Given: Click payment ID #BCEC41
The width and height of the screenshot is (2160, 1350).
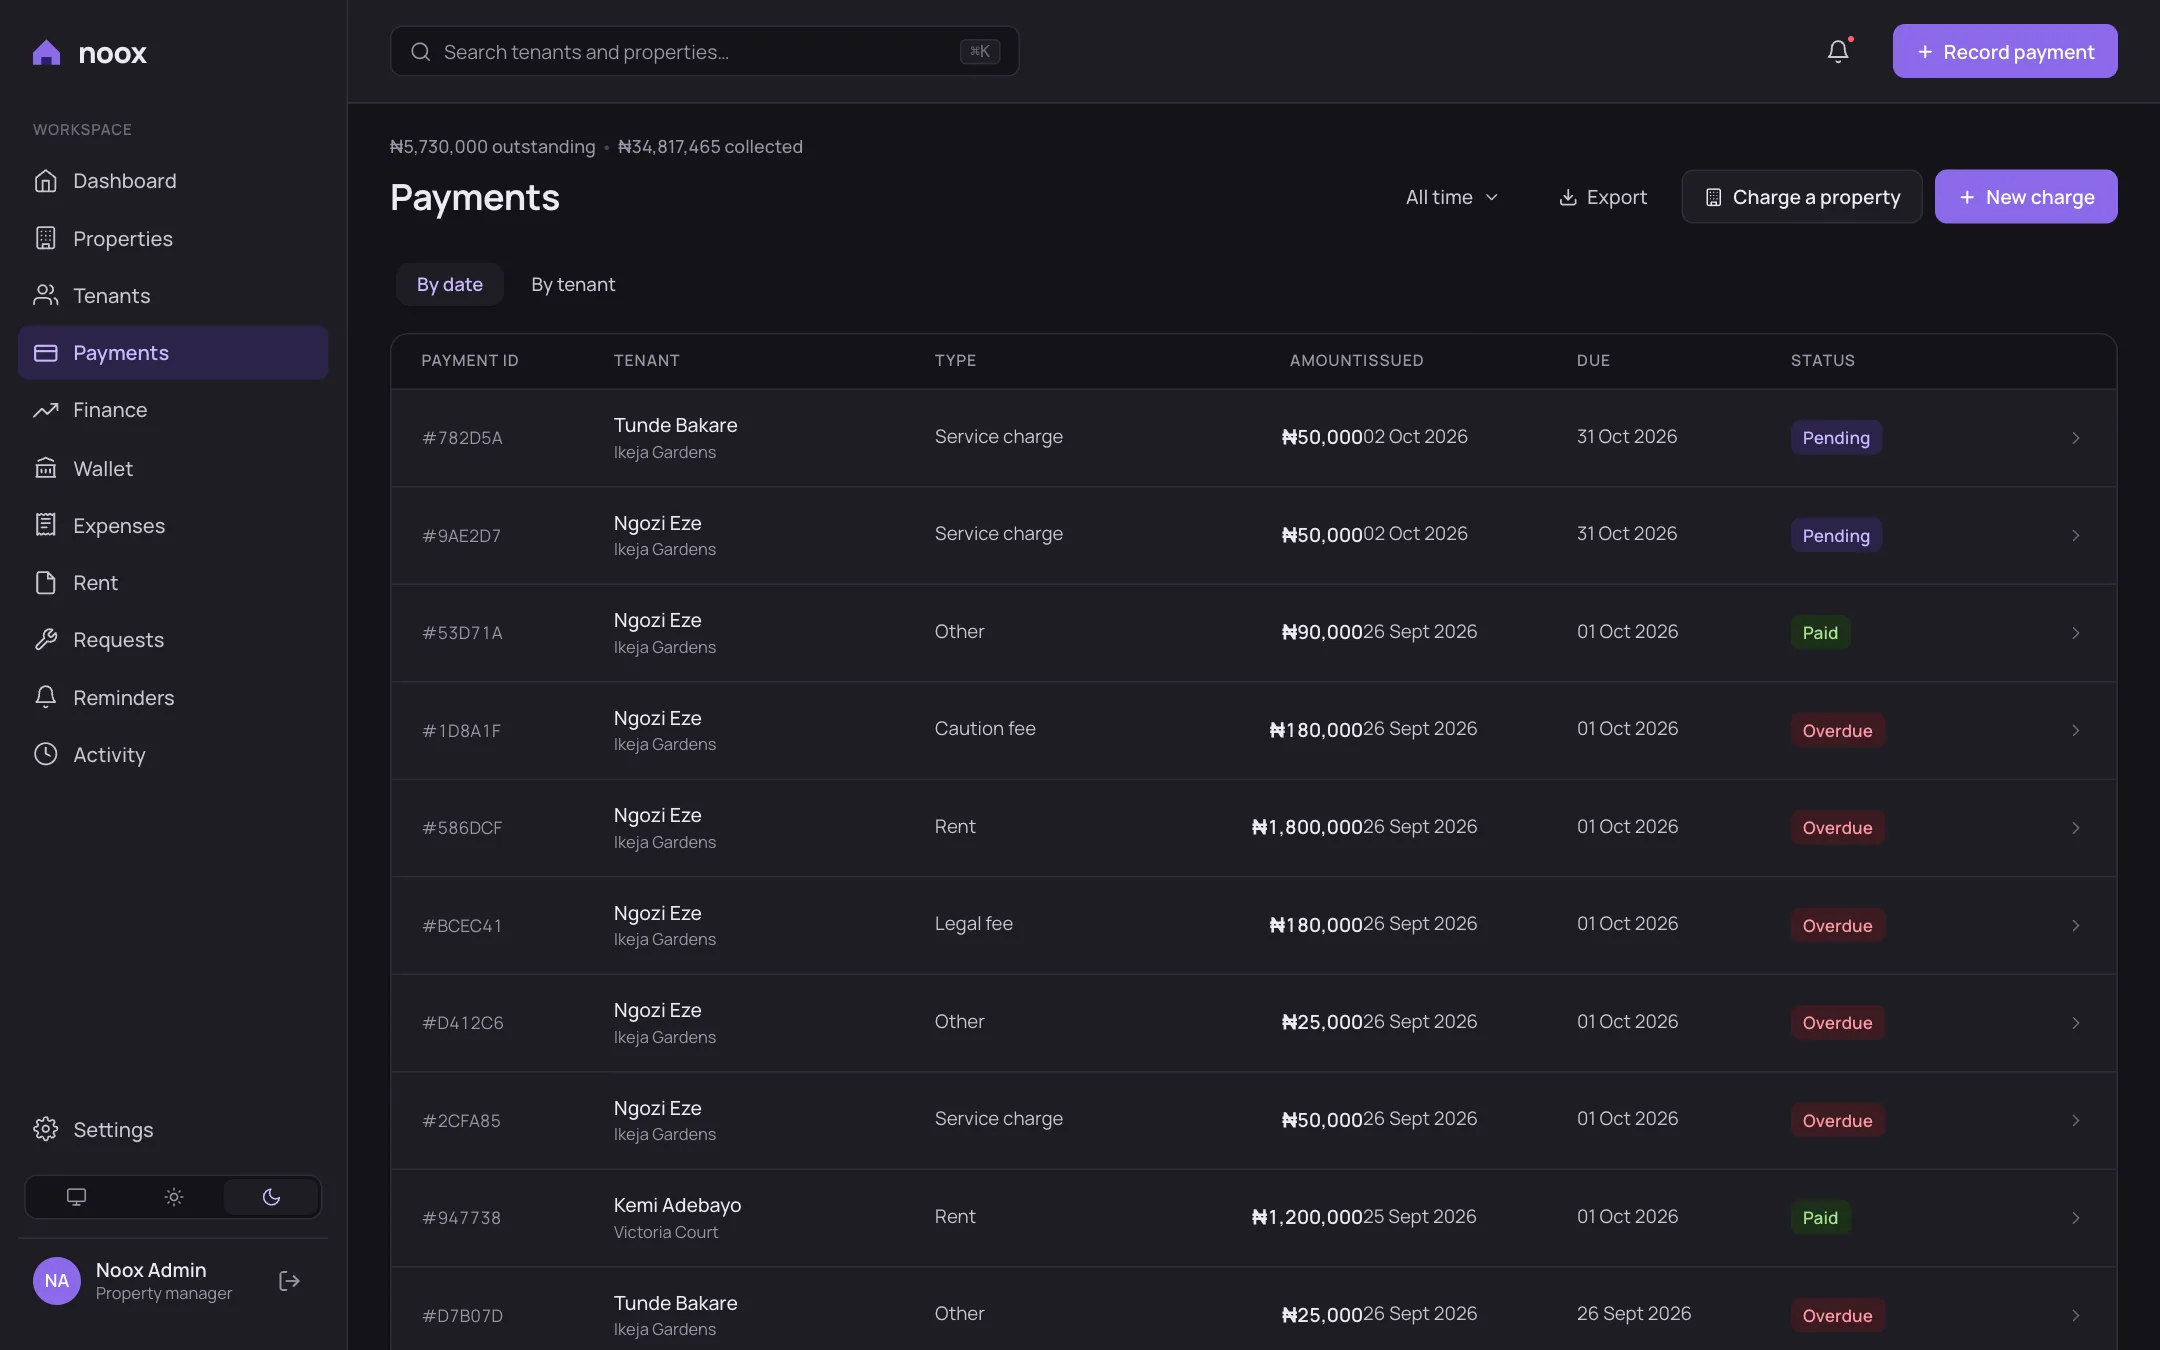Looking at the screenshot, I should (462, 926).
